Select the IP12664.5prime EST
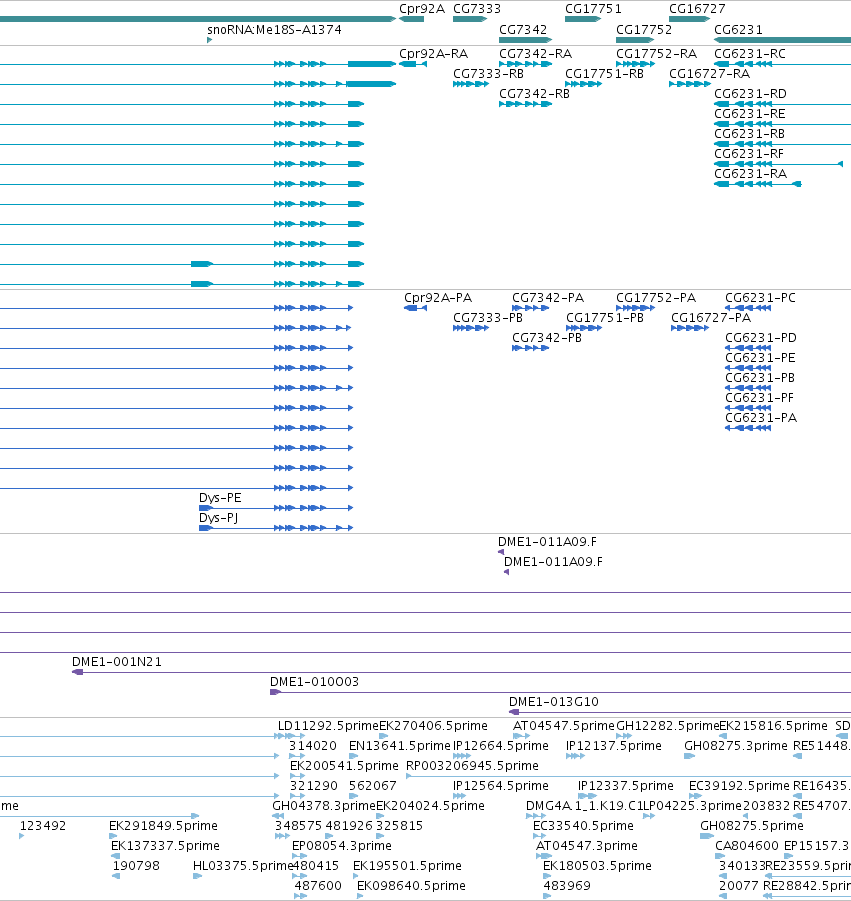The height and width of the screenshot is (901, 851). pyautogui.click(x=462, y=756)
